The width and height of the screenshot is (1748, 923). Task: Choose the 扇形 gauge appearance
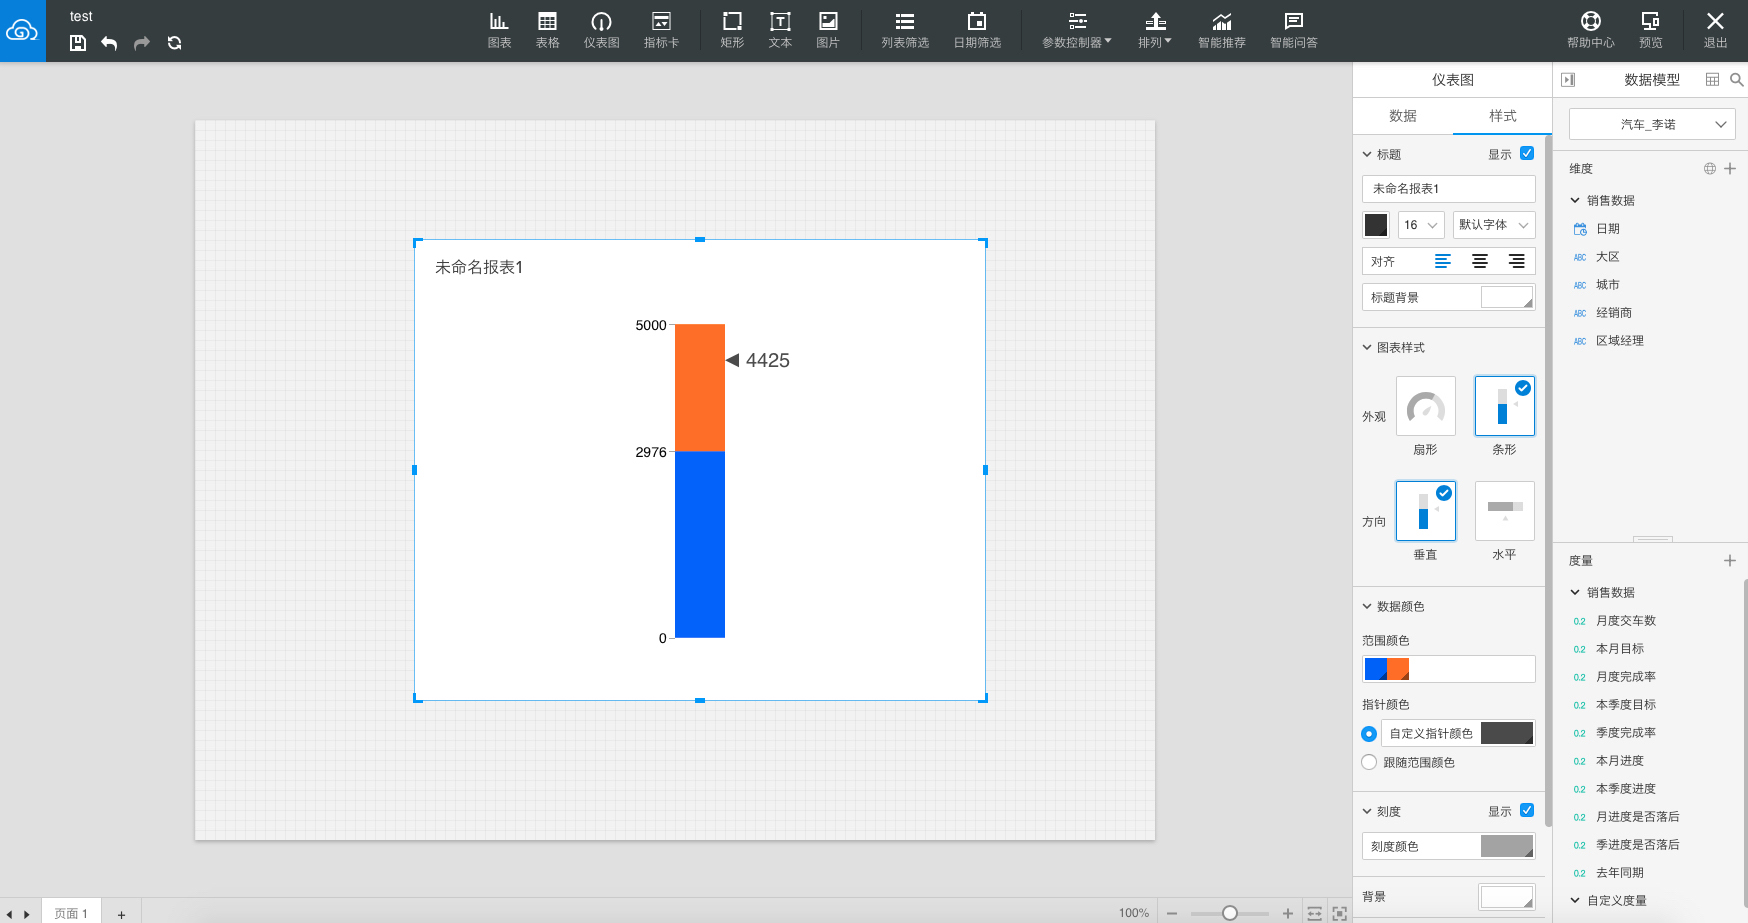(x=1426, y=406)
